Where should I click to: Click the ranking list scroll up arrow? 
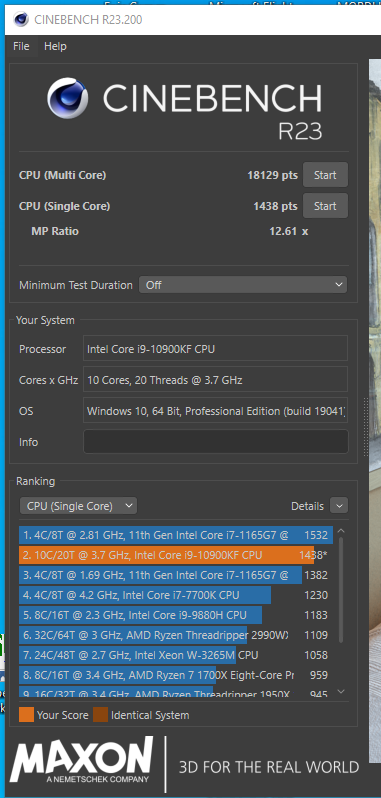pyautogui.click(x=341, y=531)
